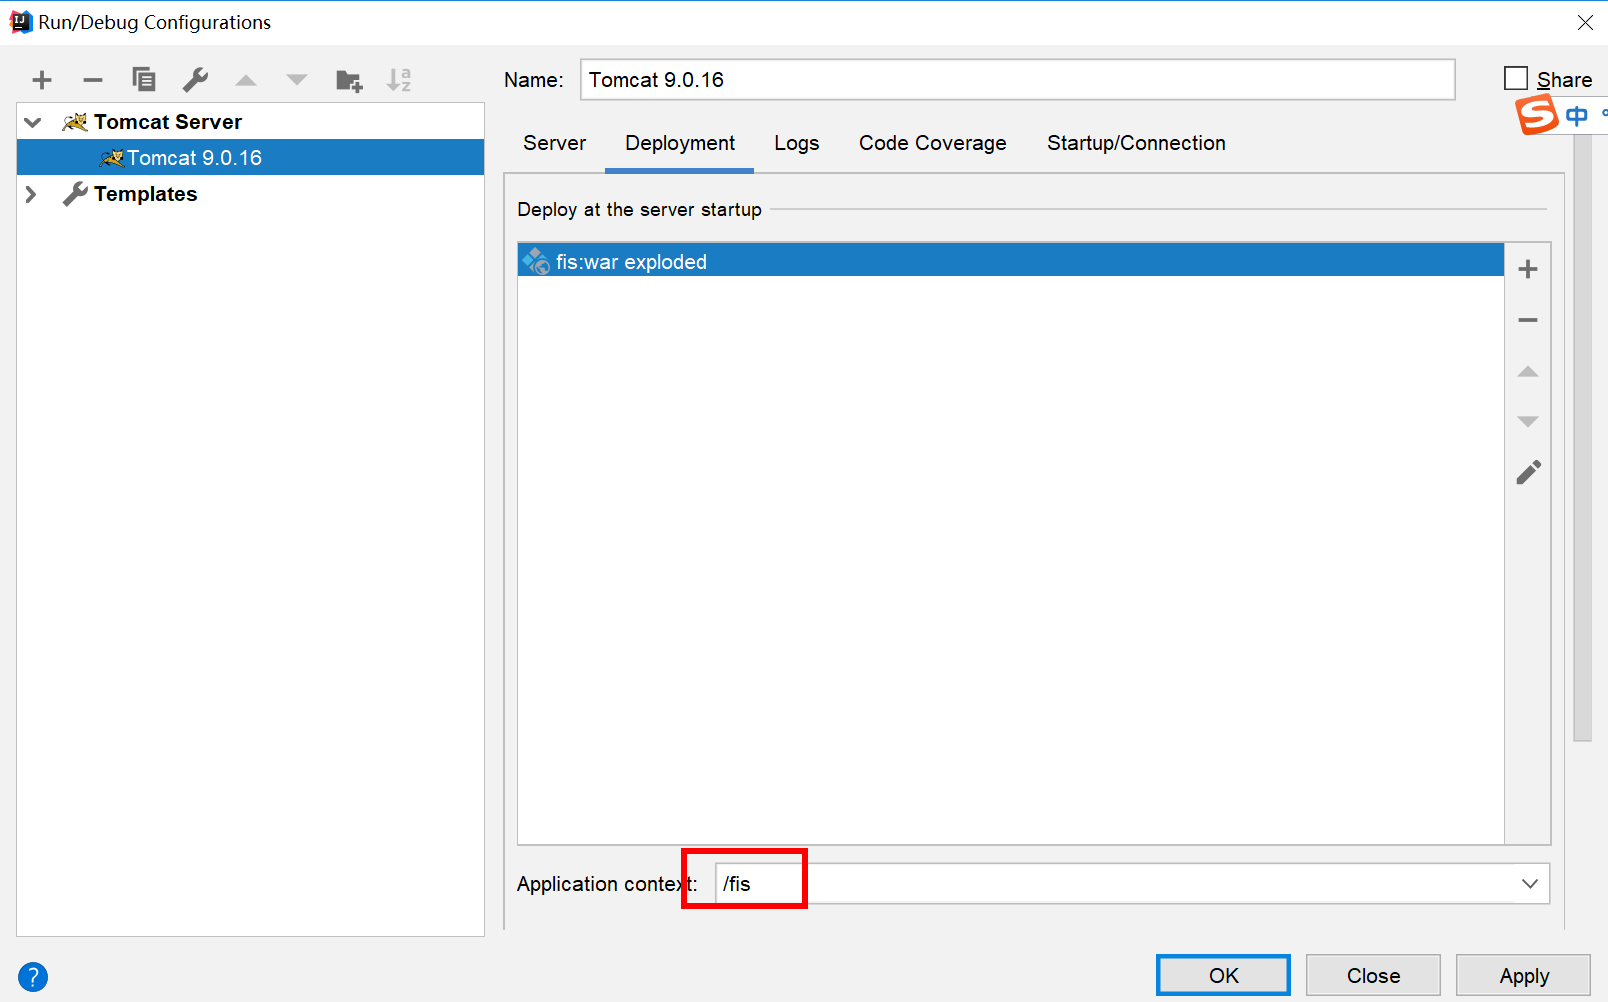The image size is (1608, 1002).
Task: Add a new configuration with plus icon
Action: tap(42, 80)
